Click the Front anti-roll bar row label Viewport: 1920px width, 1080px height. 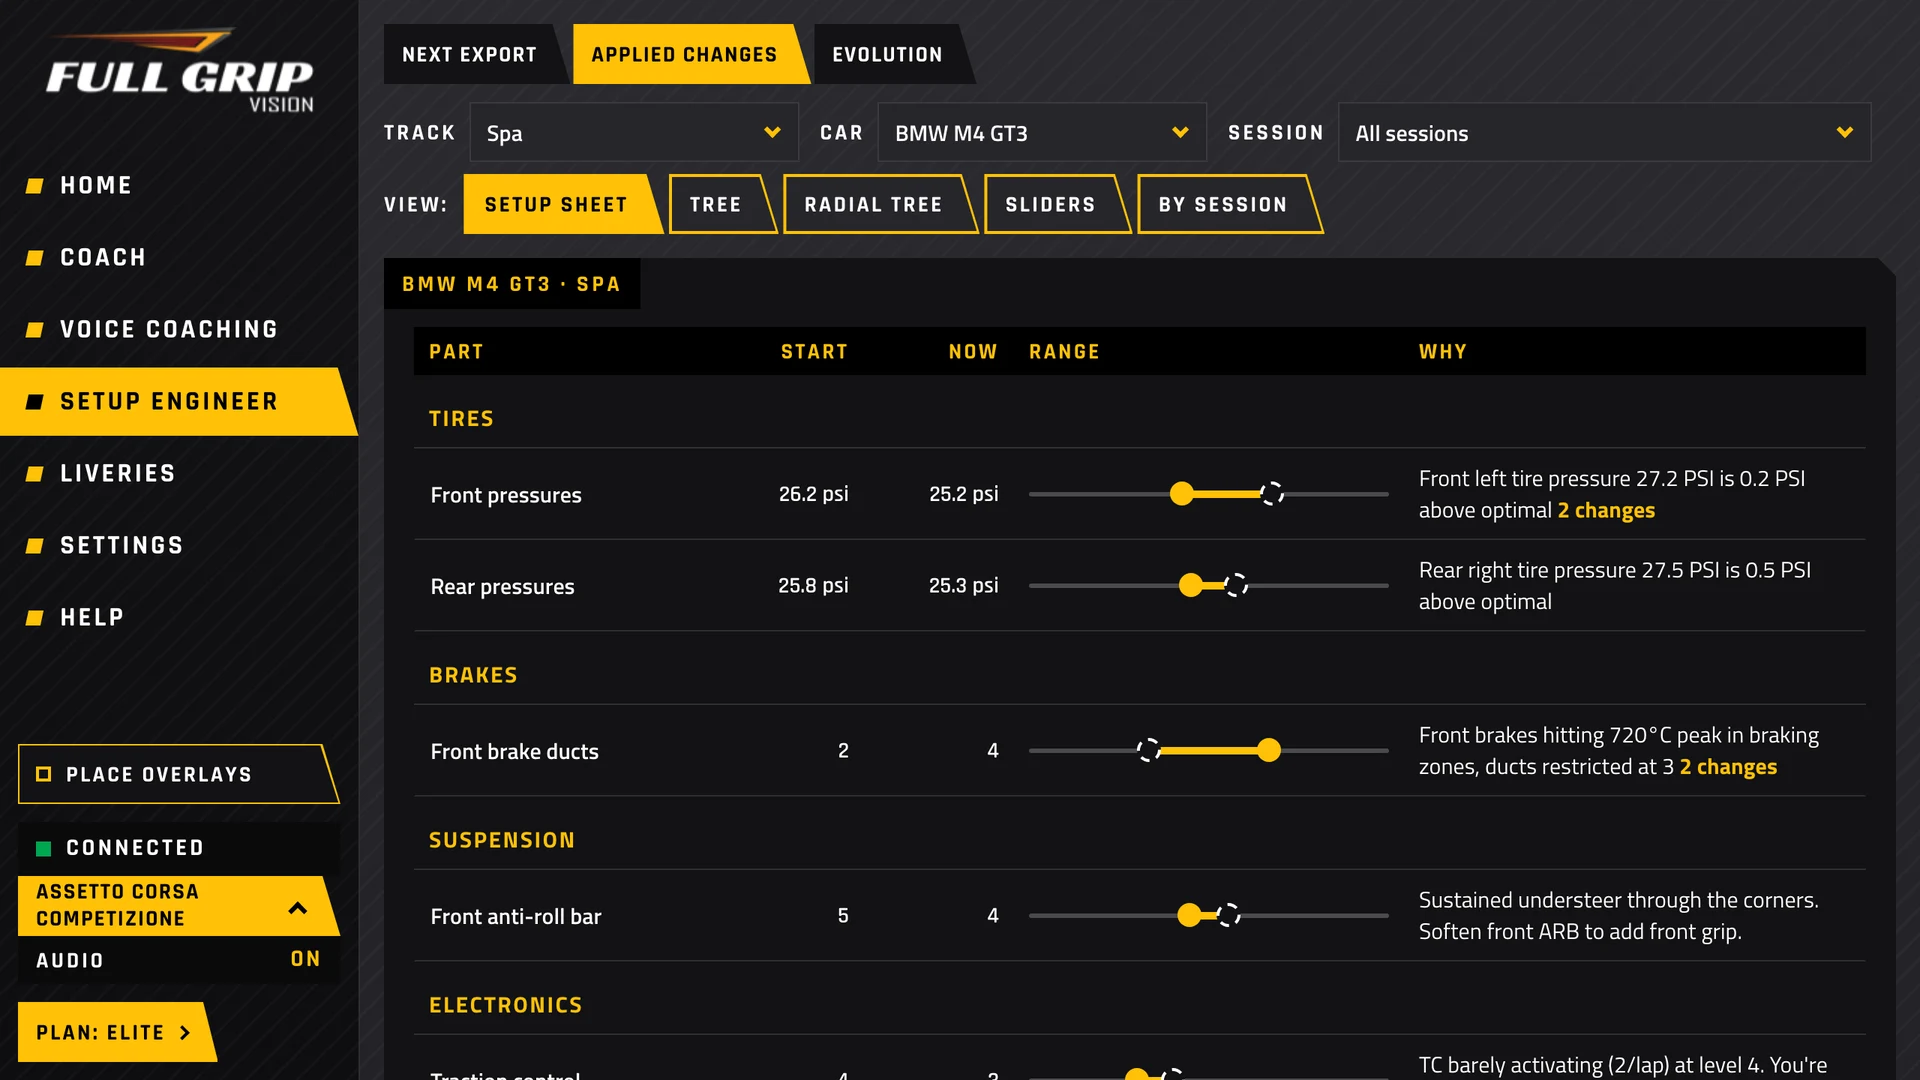point(516,917)
